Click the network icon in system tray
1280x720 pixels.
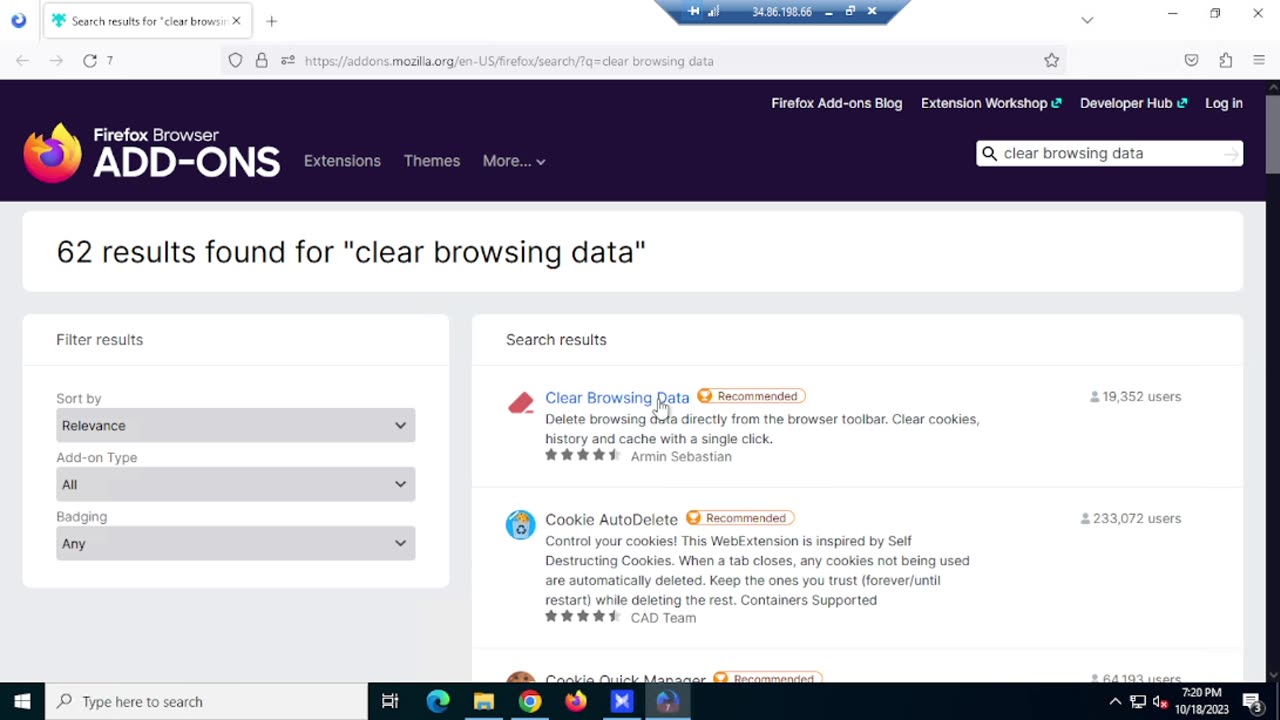1137,701
